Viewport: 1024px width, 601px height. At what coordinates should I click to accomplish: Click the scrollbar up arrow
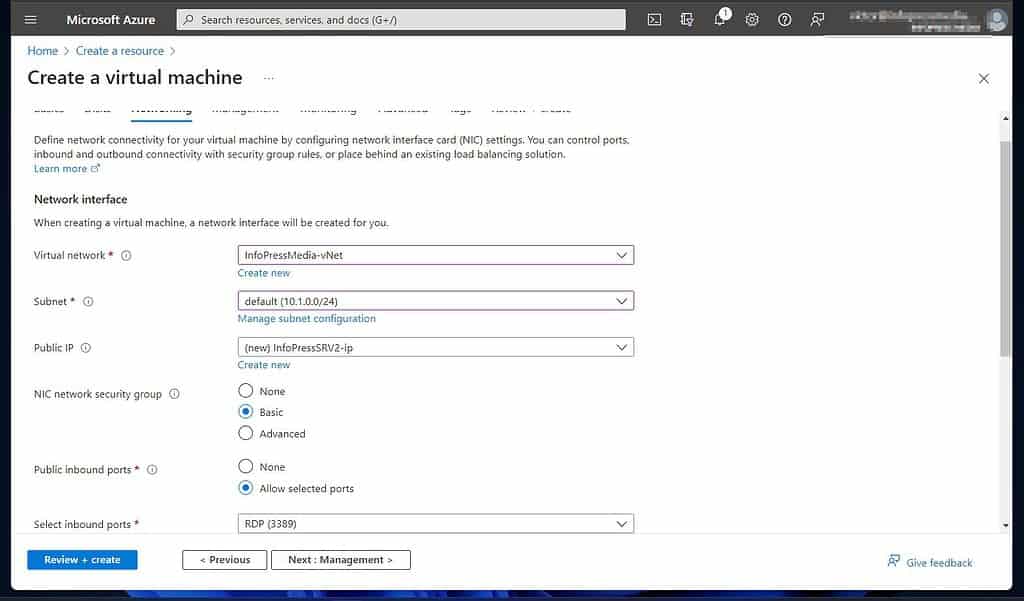pyautogui.click(x=1005, y=118)
